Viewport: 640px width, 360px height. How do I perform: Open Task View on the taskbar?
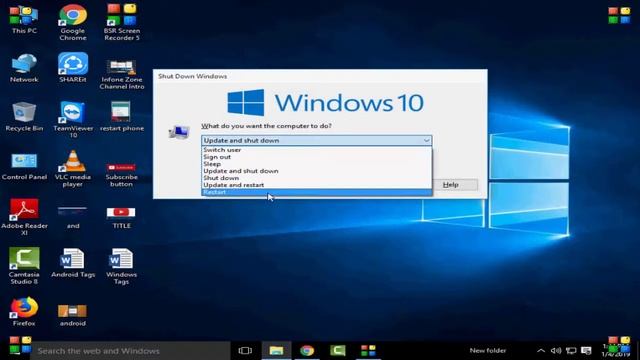click(245, 351)
